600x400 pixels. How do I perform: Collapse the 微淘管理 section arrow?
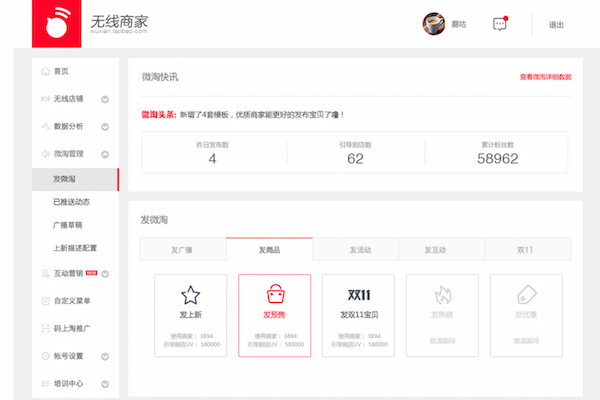click(x=105, y=155)
